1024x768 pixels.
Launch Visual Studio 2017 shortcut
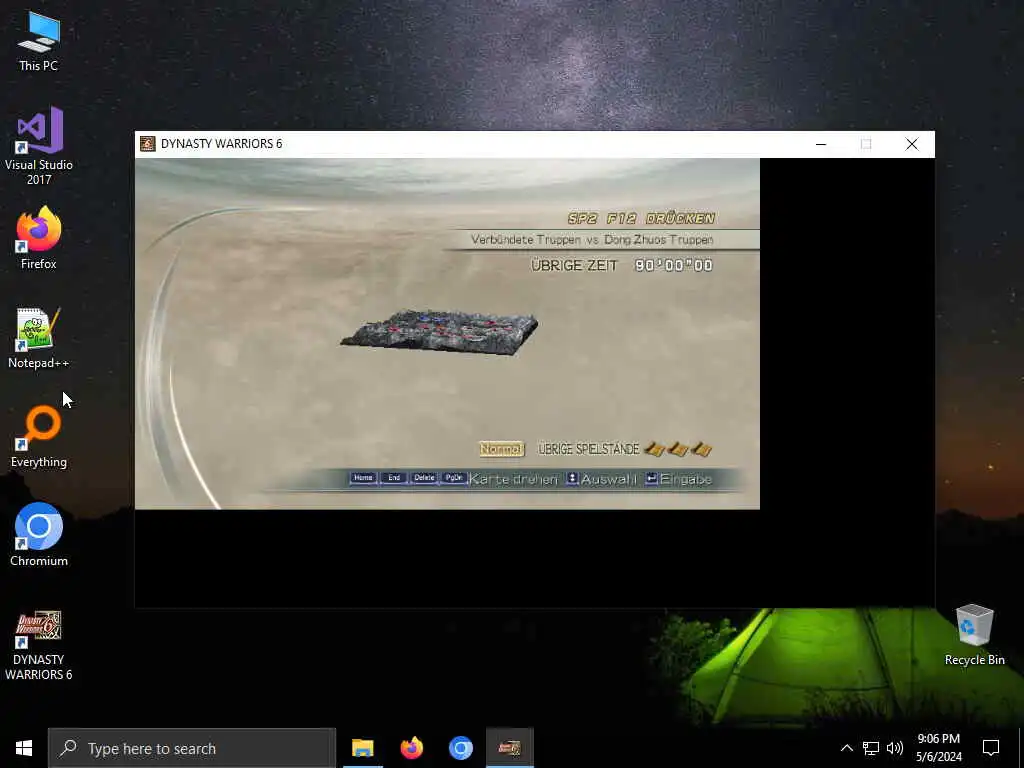point(39,145)
